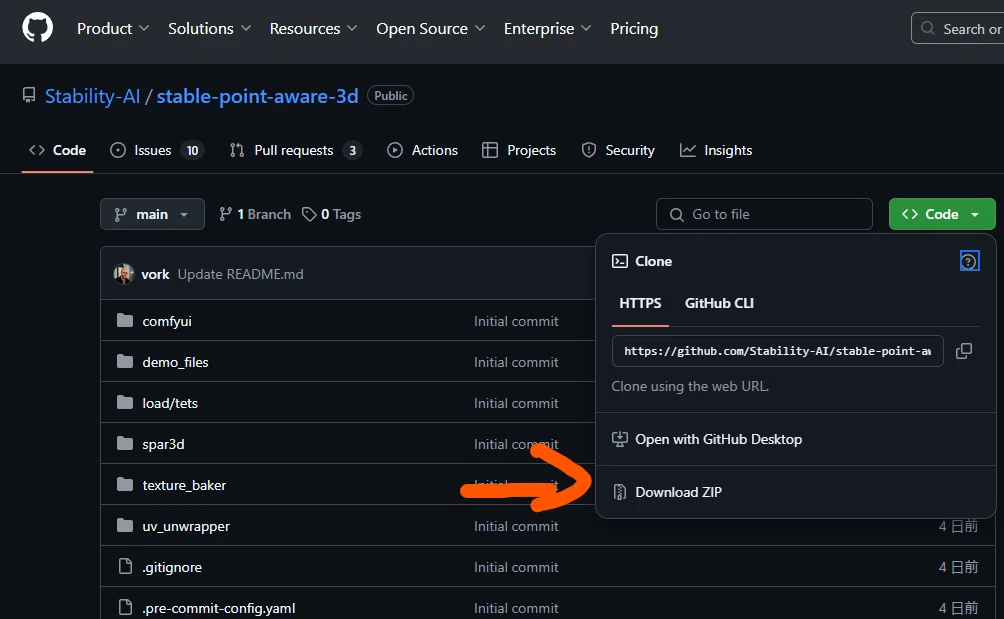This screenshot has width=1004, height=619.
Task: Expand the Resources menu
Action: pos(313,29)
